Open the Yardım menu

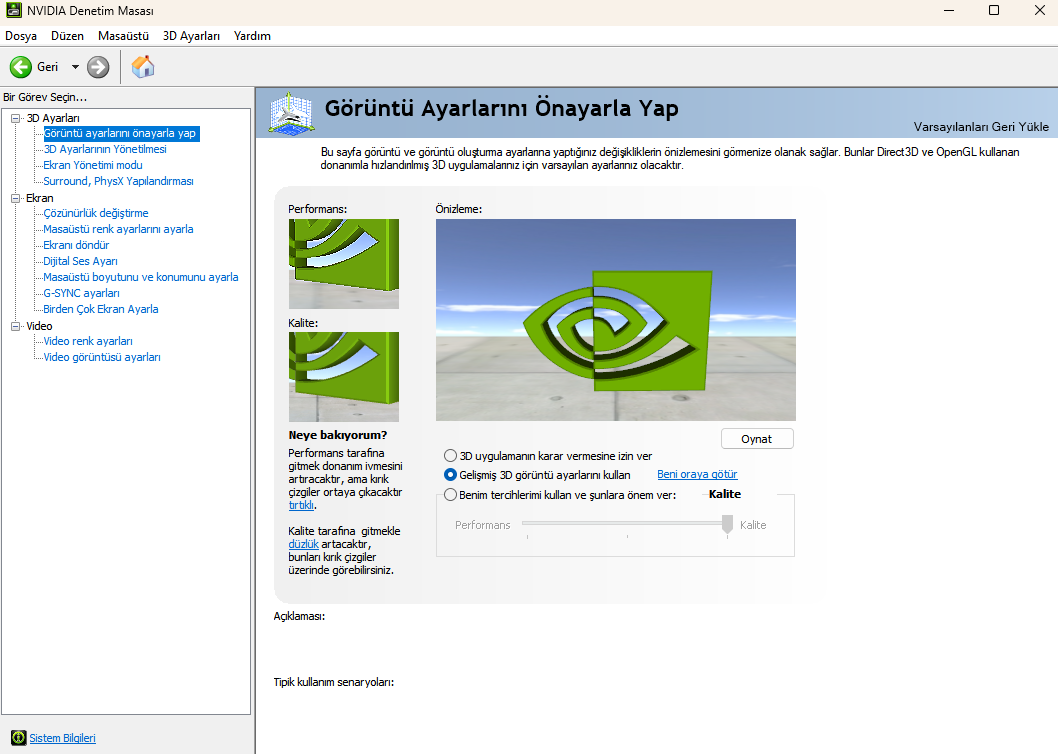252,36
